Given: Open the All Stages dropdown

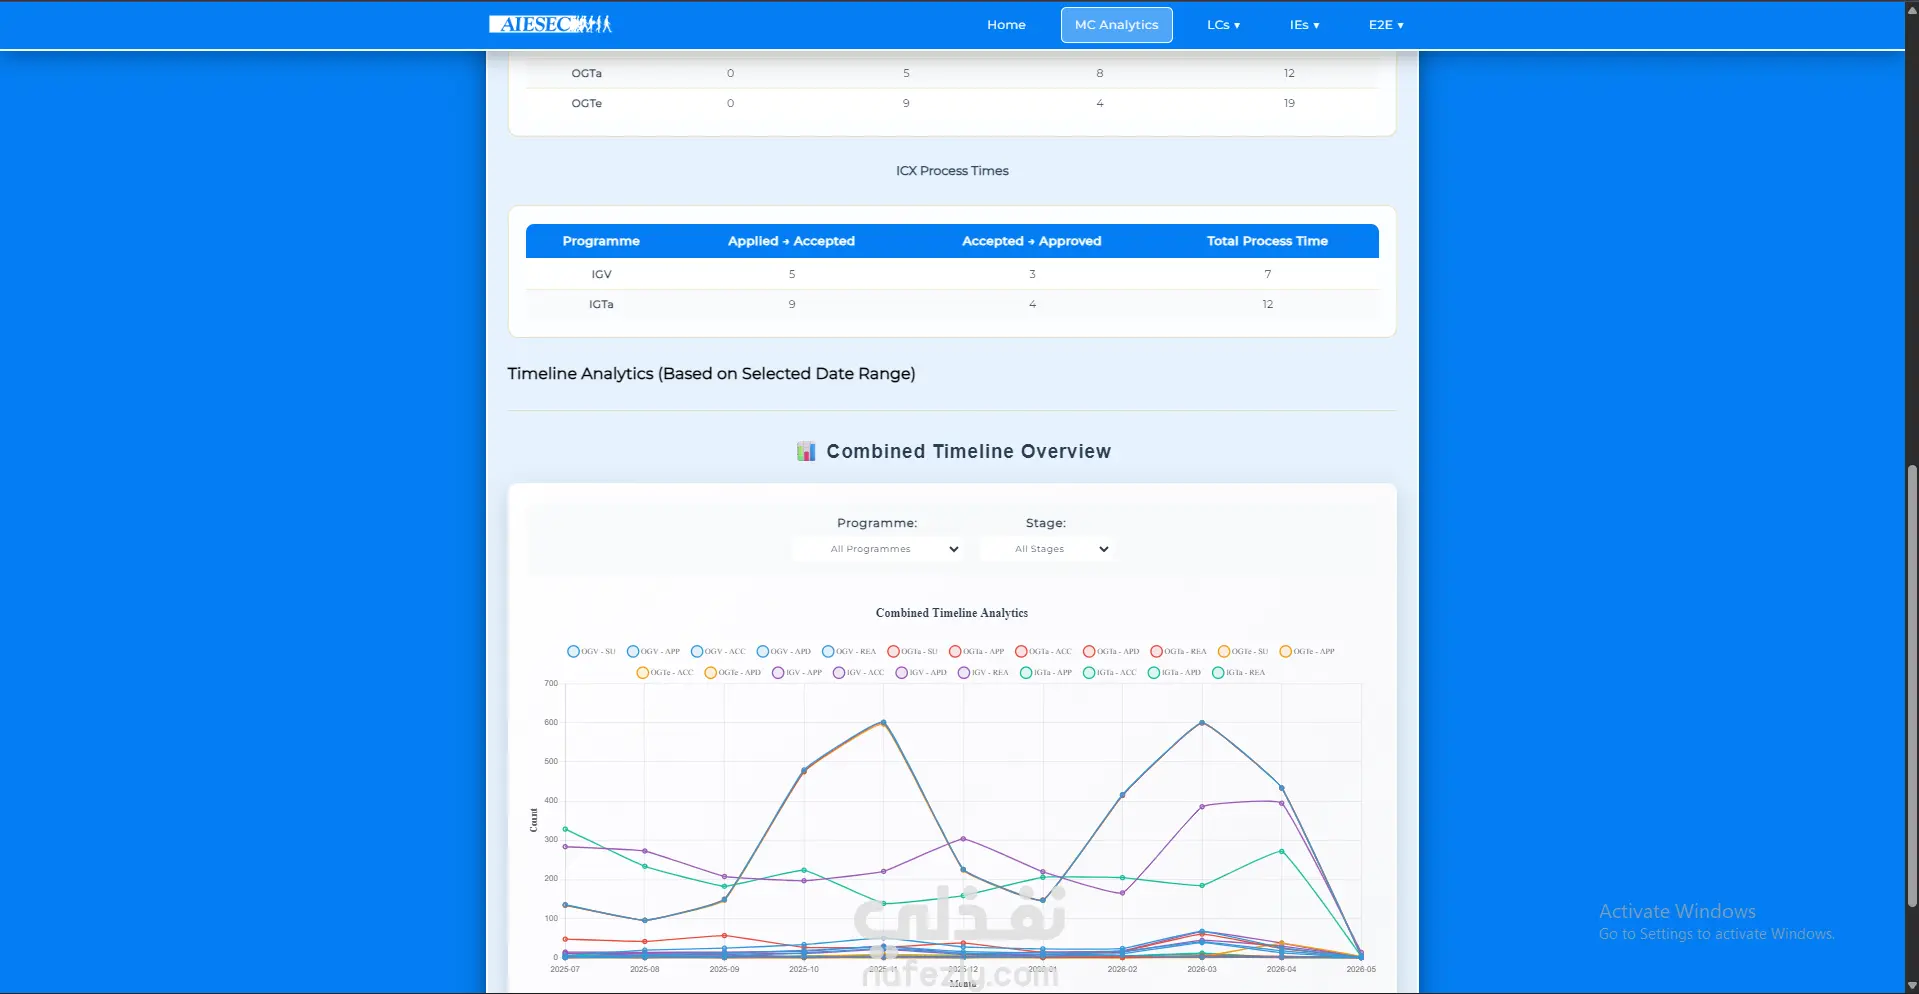Looking at the screenshot, I should tap(1047, 549).
